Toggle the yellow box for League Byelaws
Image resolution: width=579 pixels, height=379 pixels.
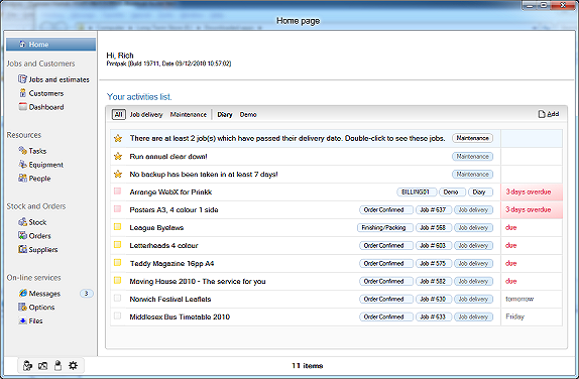tap(117, 227)
